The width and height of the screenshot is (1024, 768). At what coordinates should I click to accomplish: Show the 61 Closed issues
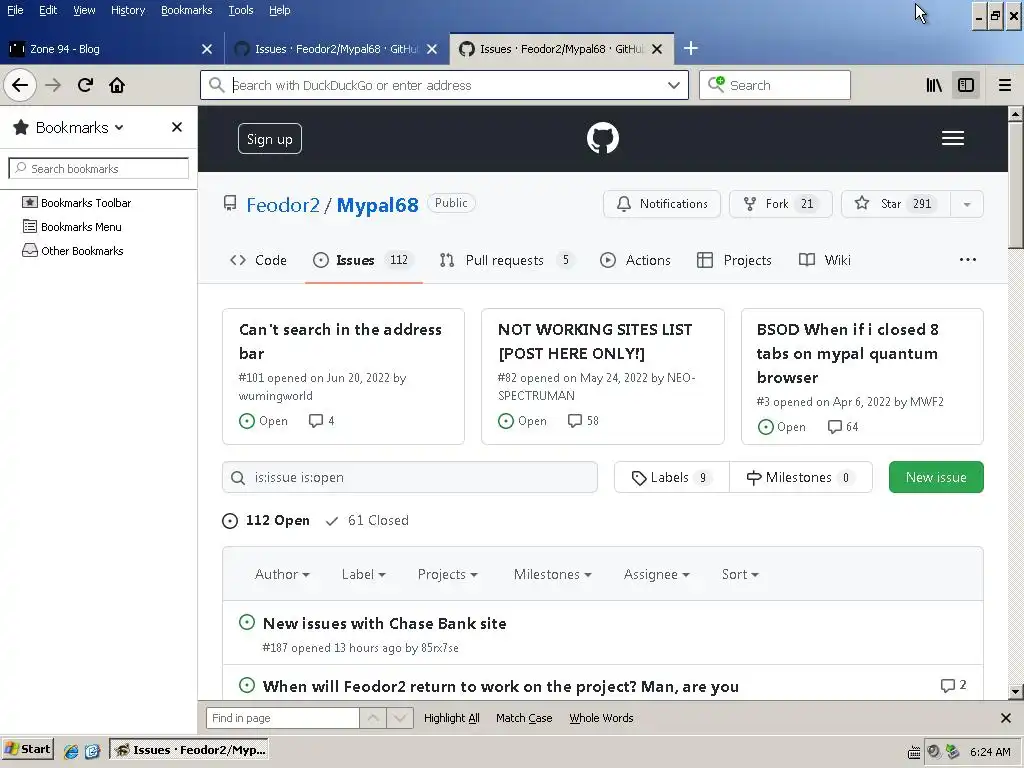[367, 520]
